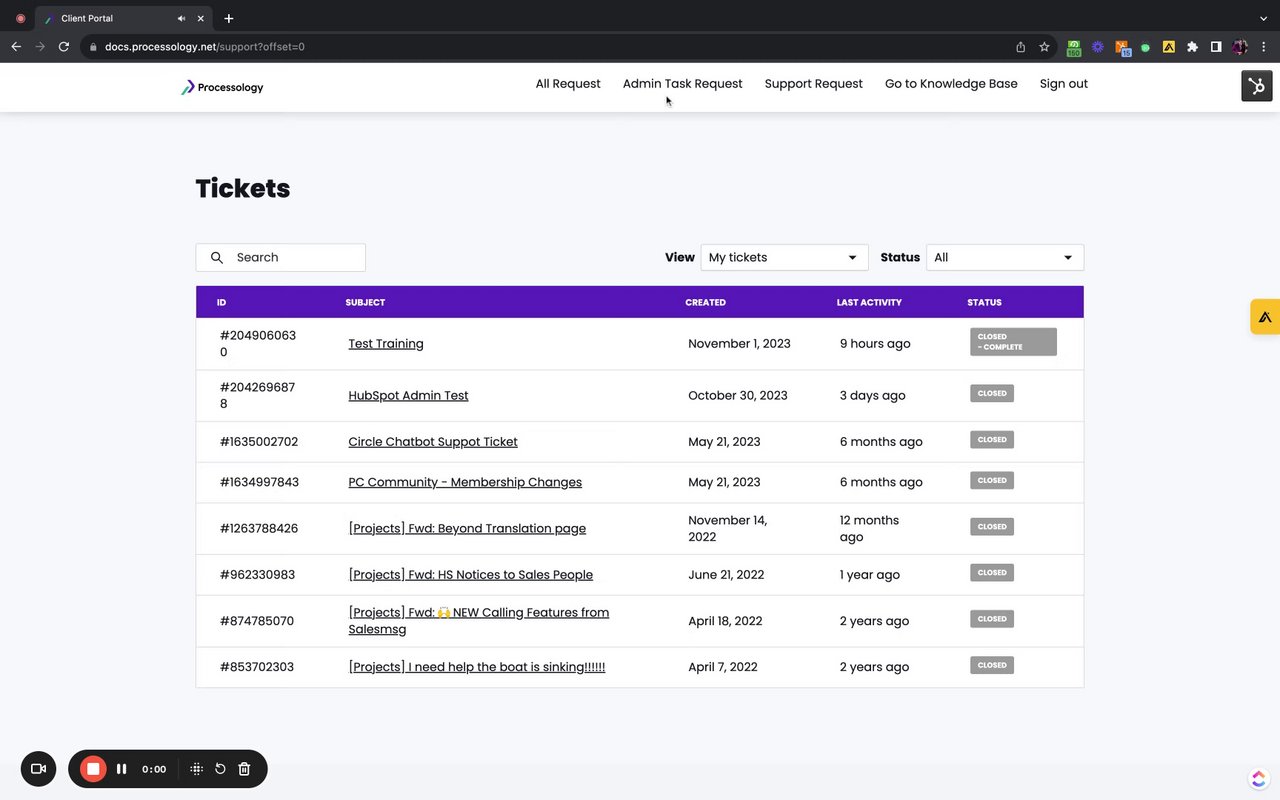Open the recorder effects dotted grid icon
The height and width of the screenshot is (800, 1280).
(x=197, y=769)
